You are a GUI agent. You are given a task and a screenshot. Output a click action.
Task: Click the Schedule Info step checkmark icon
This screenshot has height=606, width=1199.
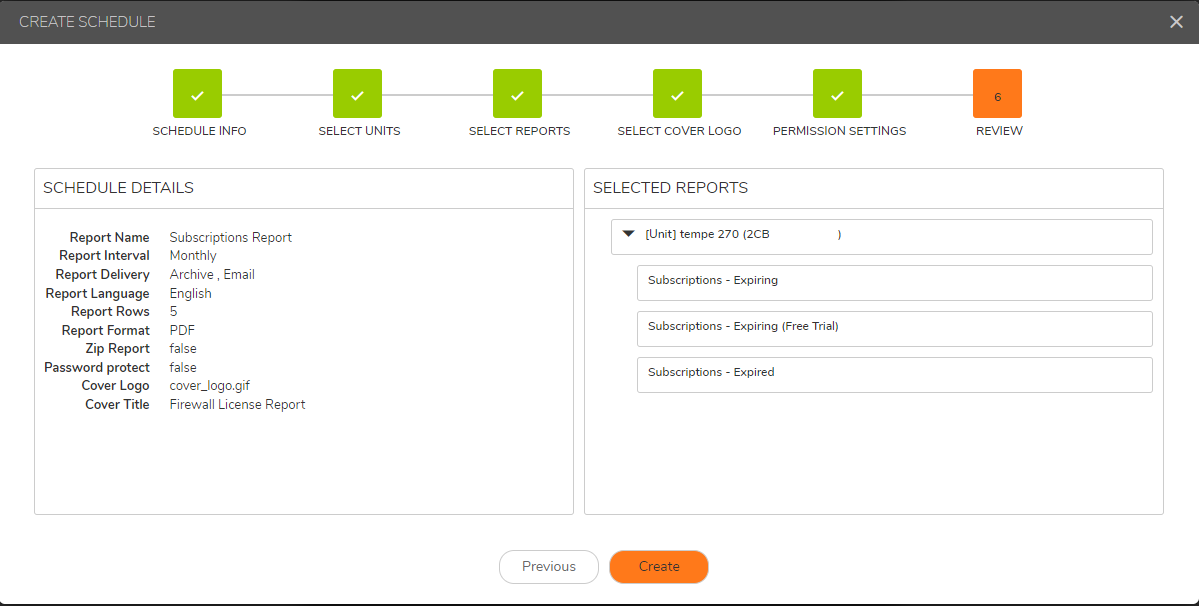tap(197, 94)
